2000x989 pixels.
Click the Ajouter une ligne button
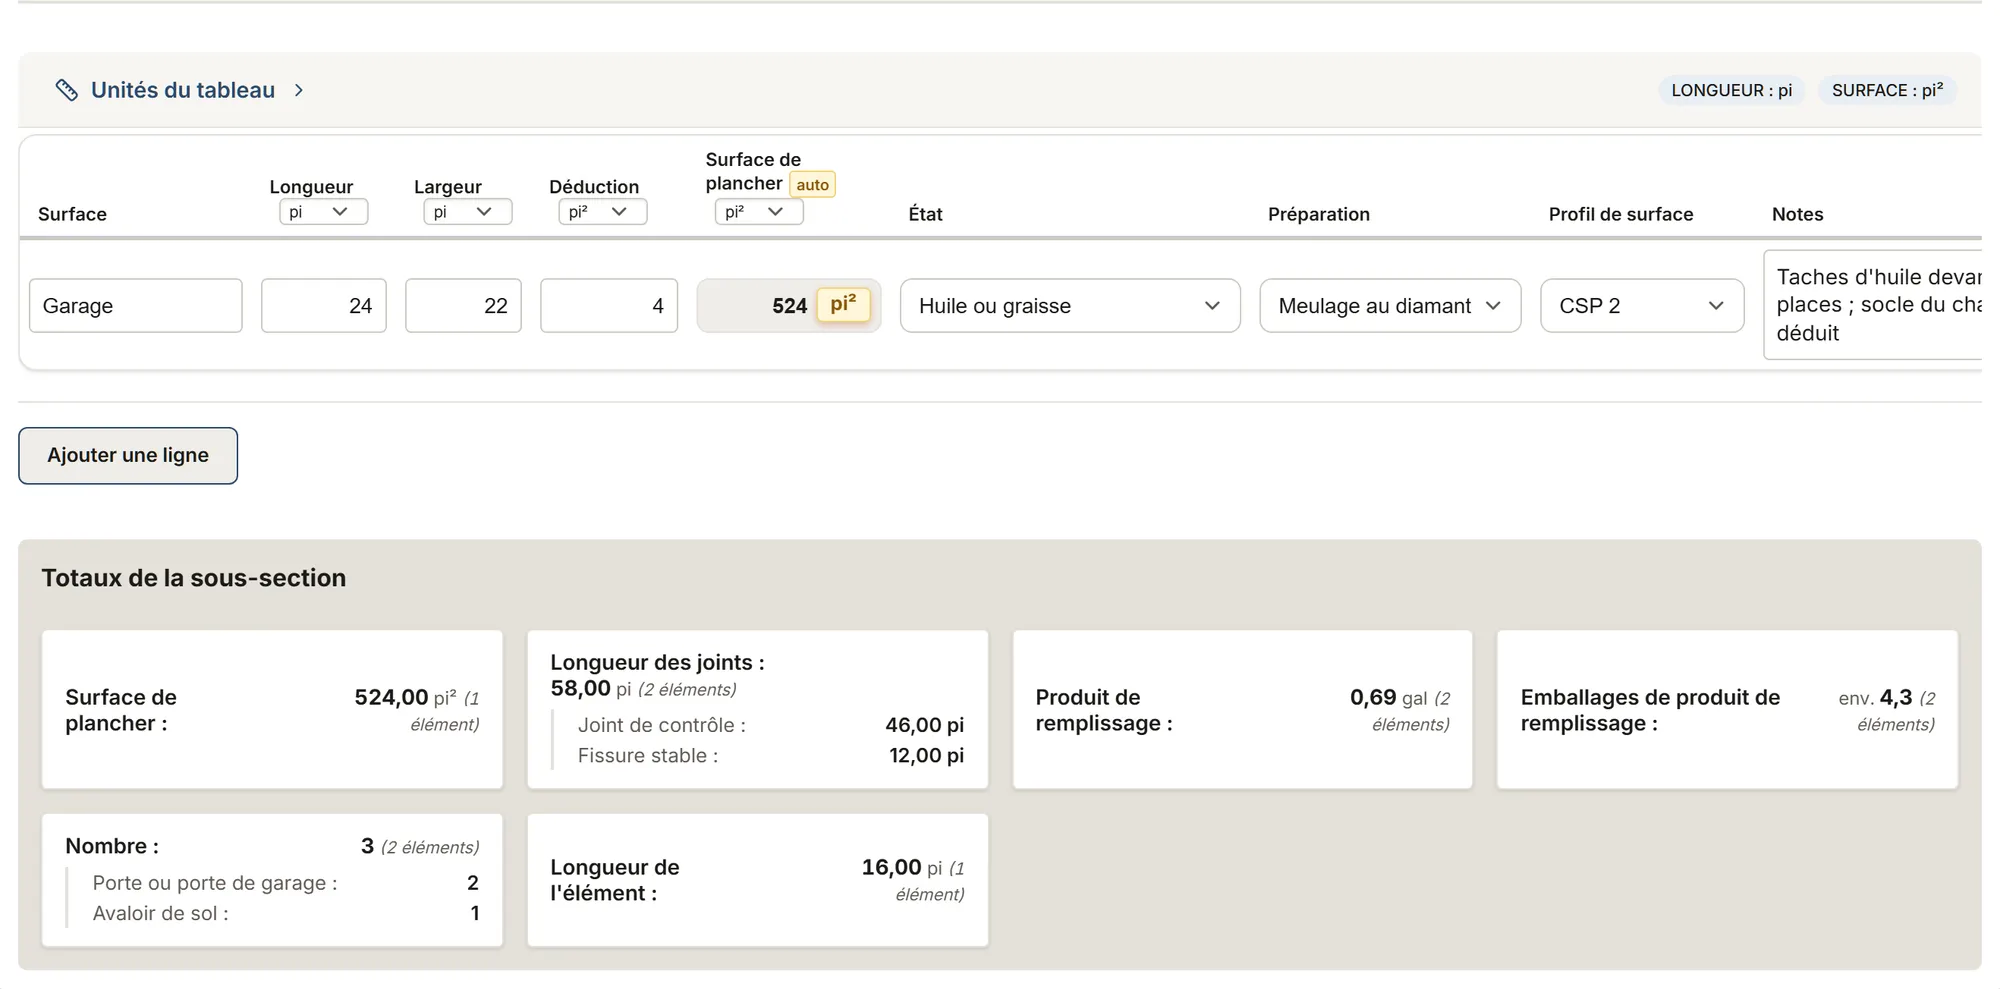coord(128,456)
